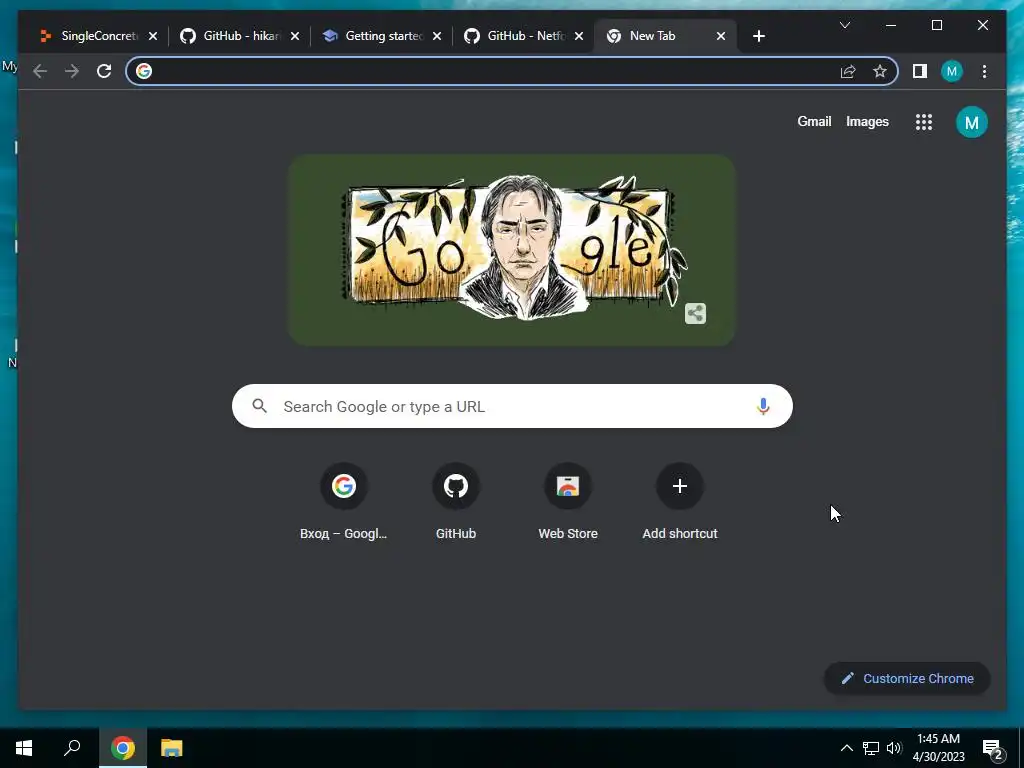This screenshot has width=1024, height=768.
Task: Open the Web Store shortcut
Action: tap(568, 502)
